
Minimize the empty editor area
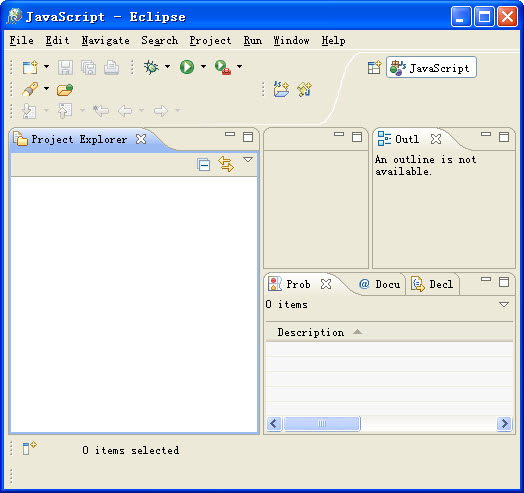[x=339, y=134]
